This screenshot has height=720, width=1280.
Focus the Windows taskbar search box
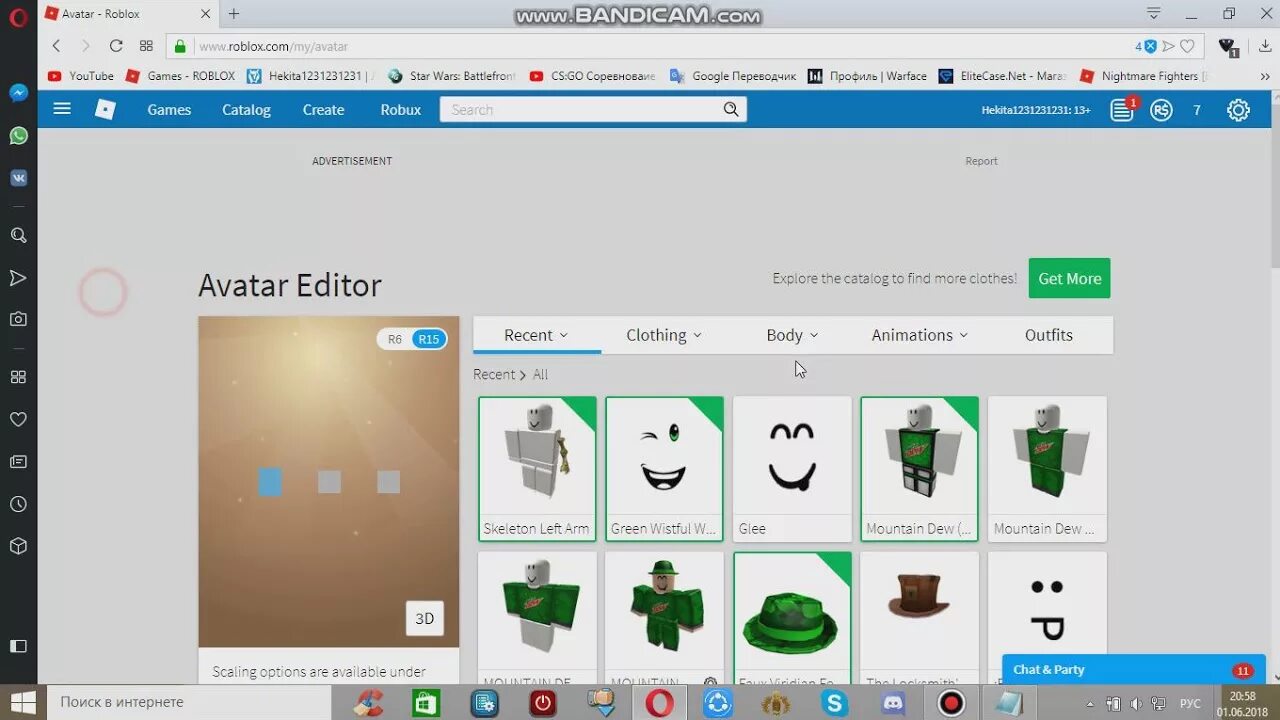pyautogui.click(x=191, y=702)
